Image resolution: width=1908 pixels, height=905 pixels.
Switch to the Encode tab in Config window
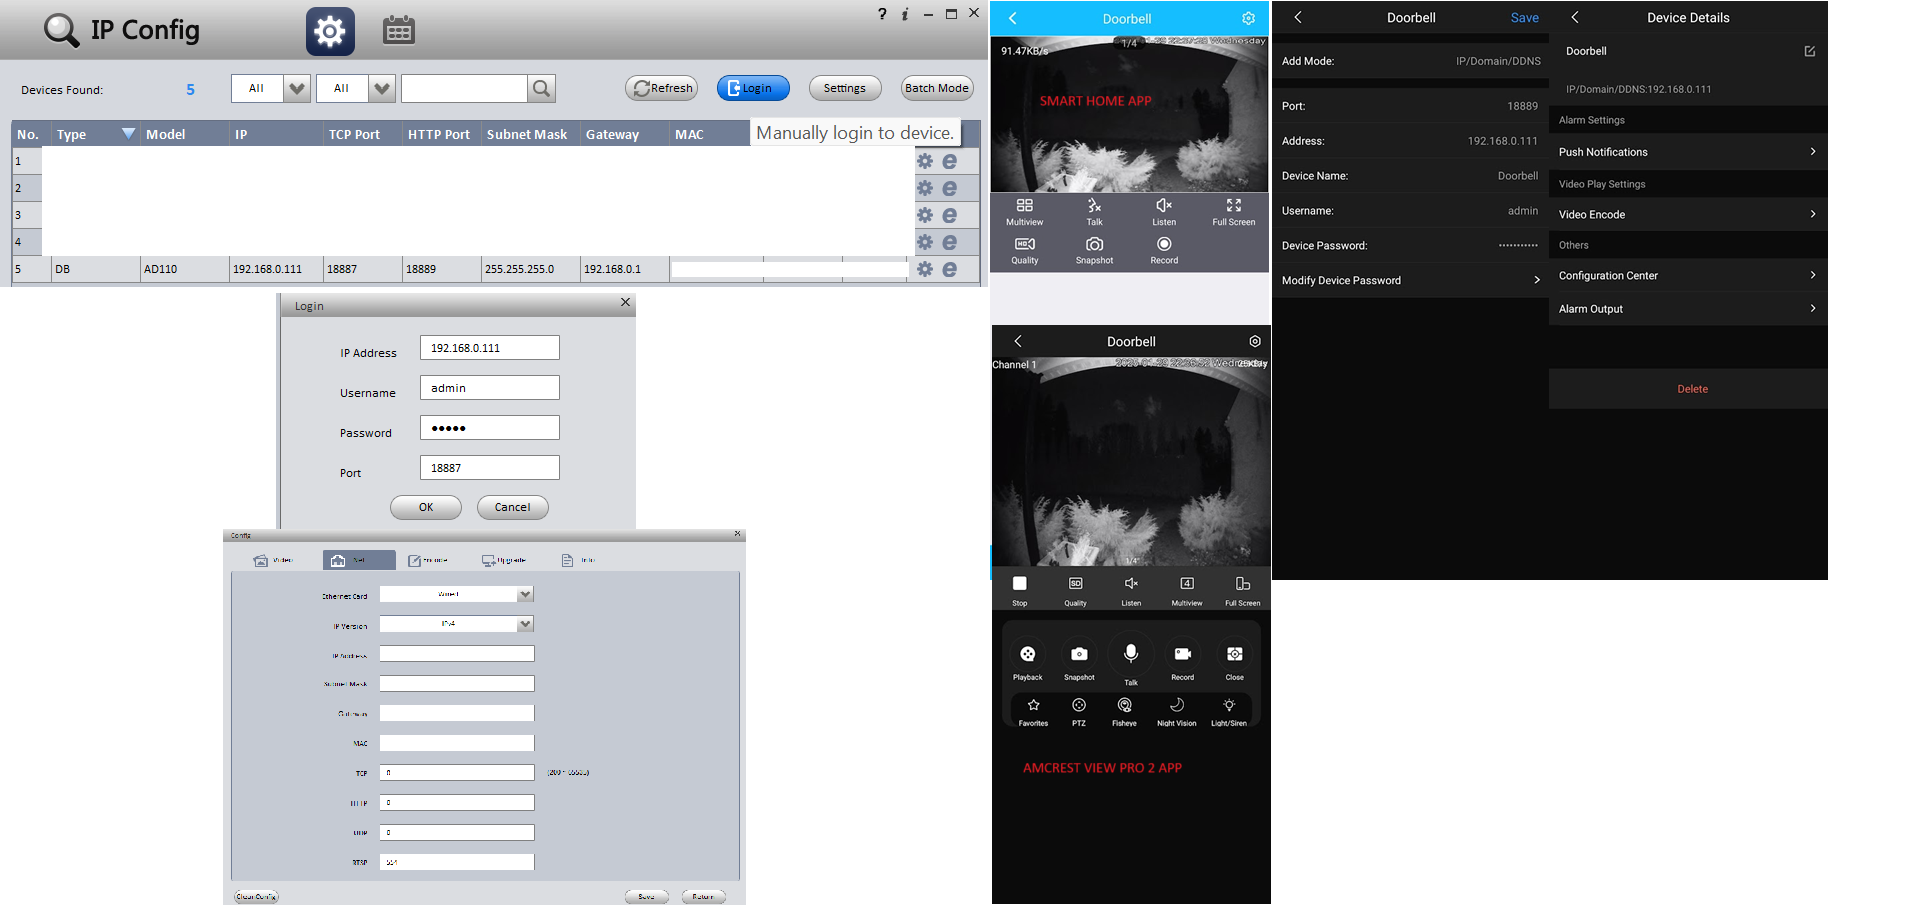click(428, 560)
